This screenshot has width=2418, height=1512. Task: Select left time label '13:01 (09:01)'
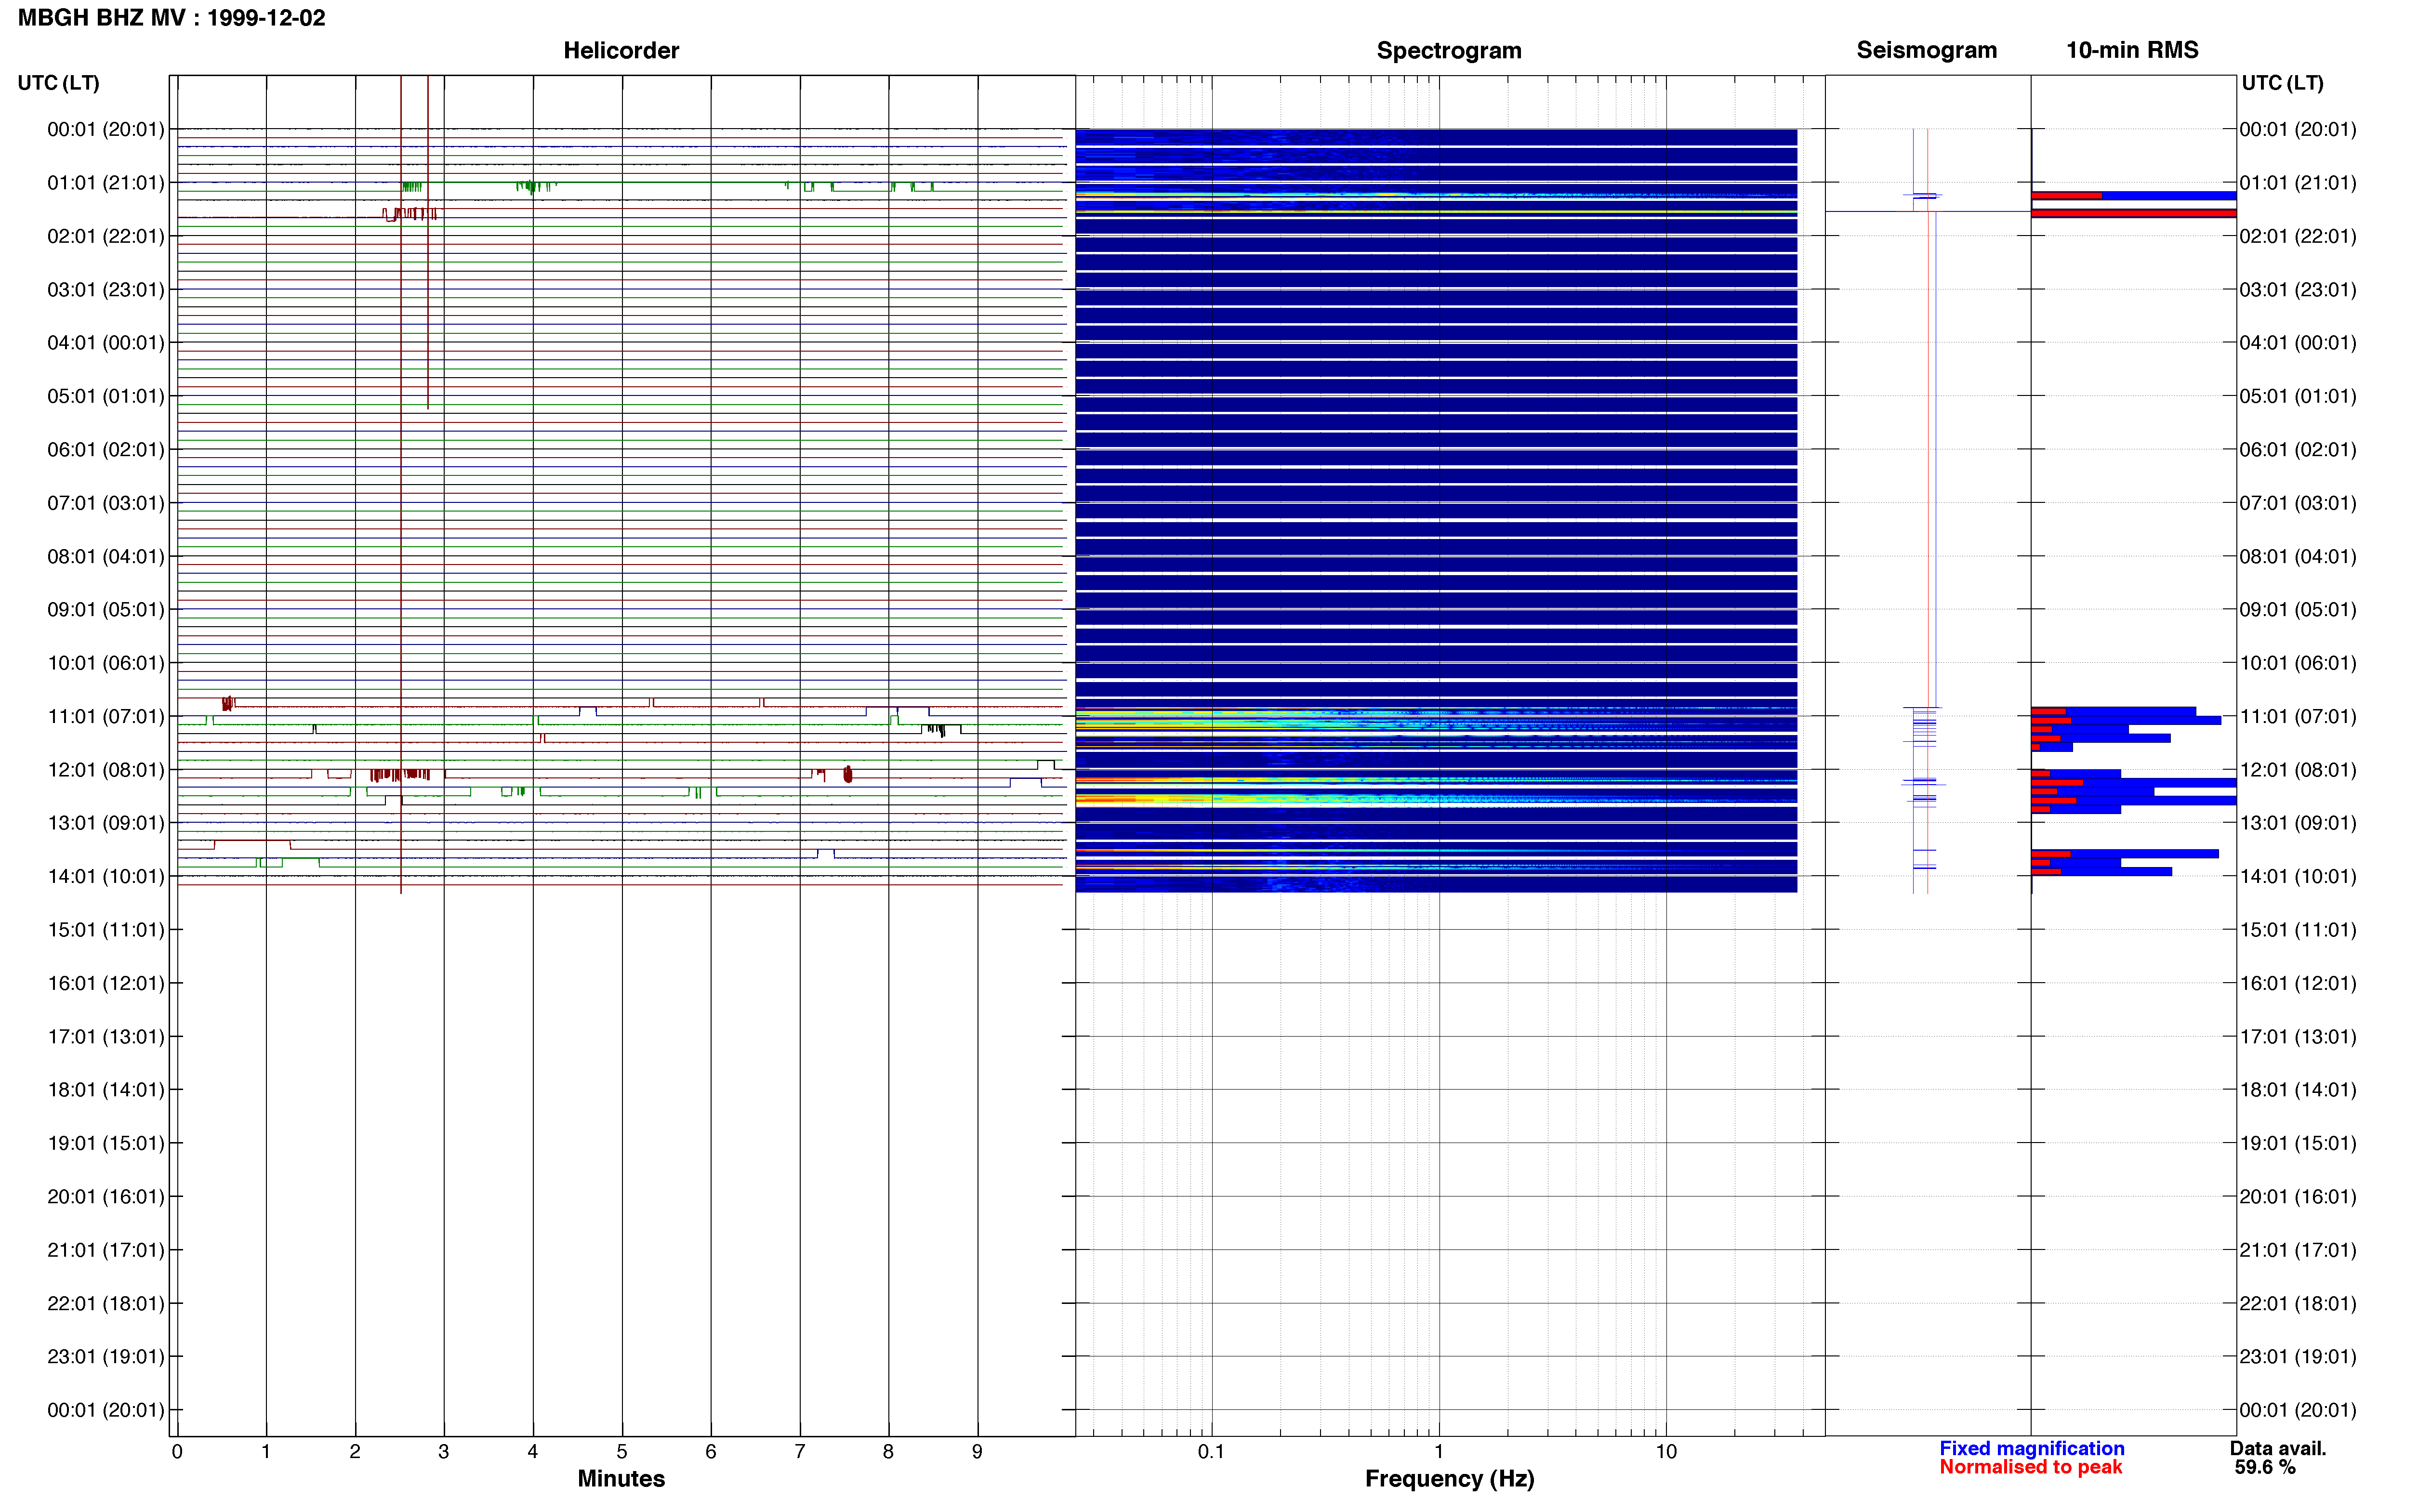click(x=106, y=823)
